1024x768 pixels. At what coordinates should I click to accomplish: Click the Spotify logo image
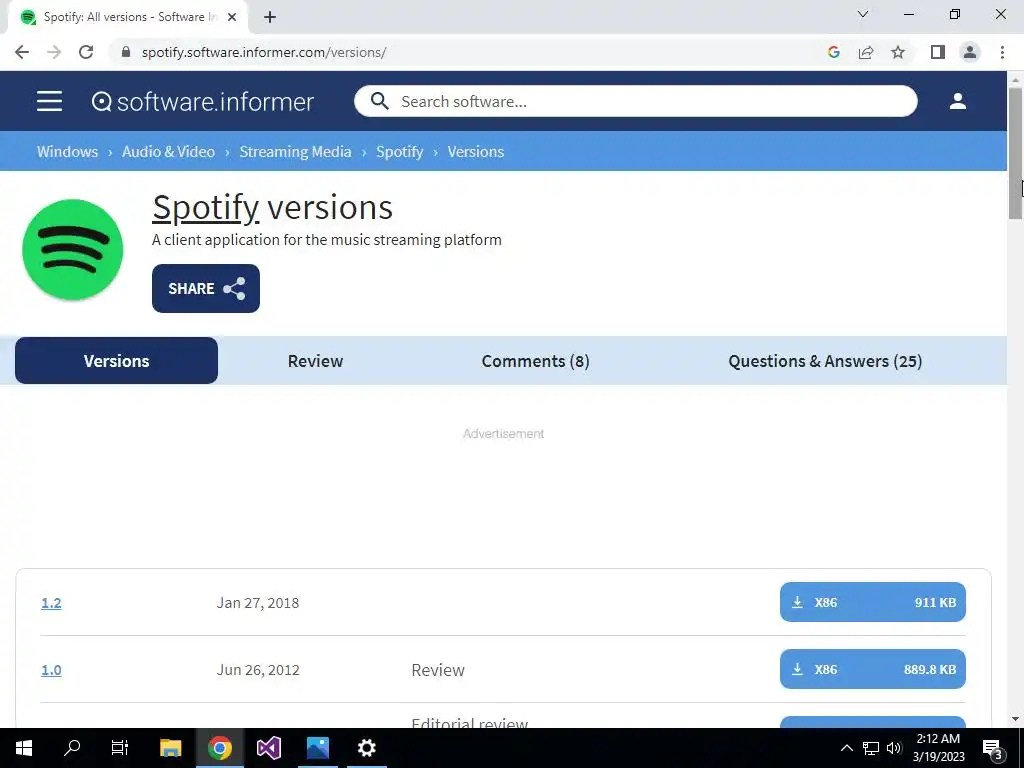pos(72,249)
